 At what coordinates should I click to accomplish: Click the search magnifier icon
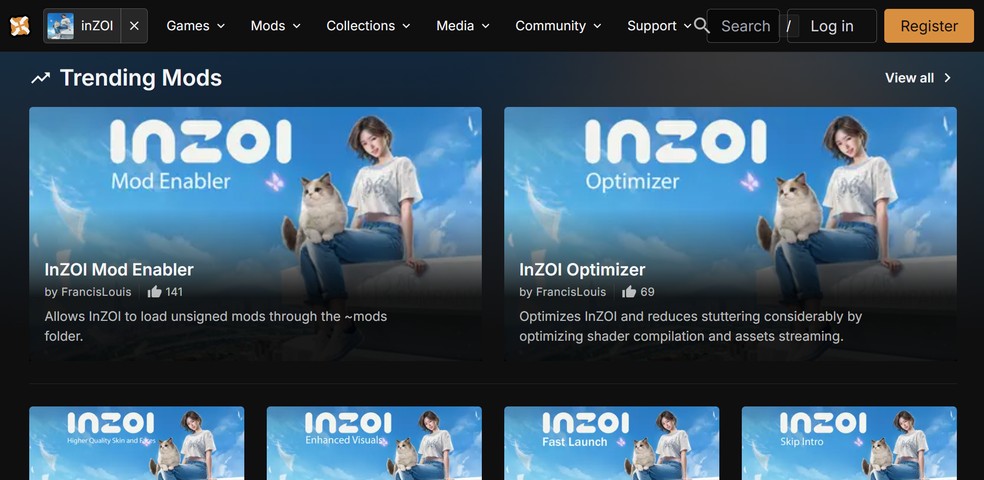pos(702,26)
